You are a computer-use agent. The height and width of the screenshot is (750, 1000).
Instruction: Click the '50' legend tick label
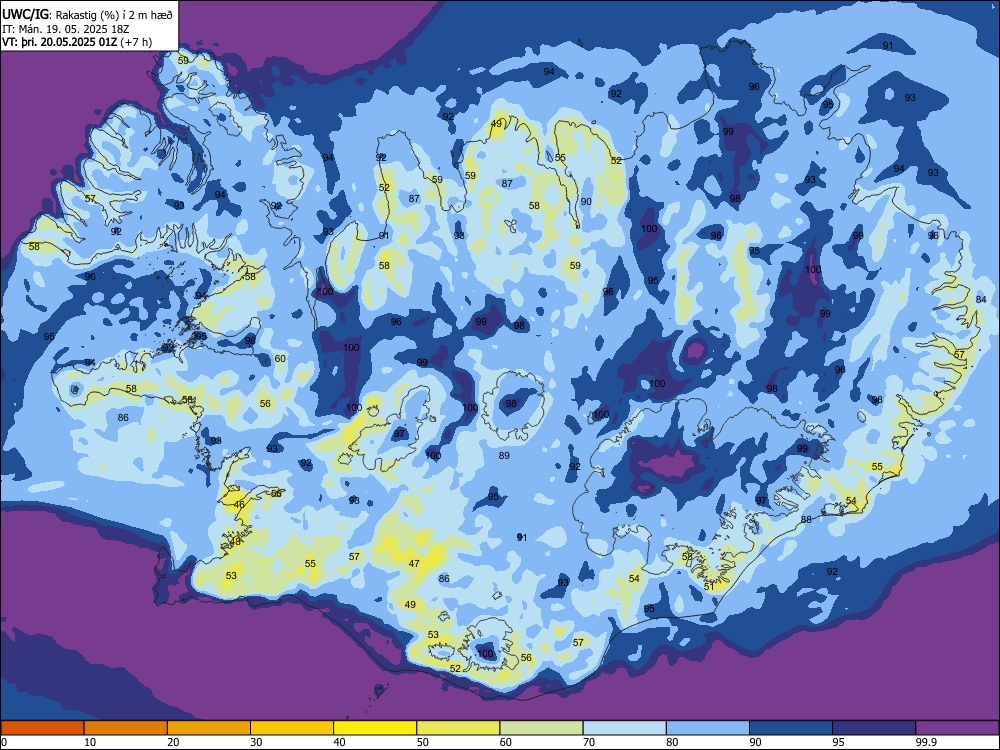(x=423, y=742)
